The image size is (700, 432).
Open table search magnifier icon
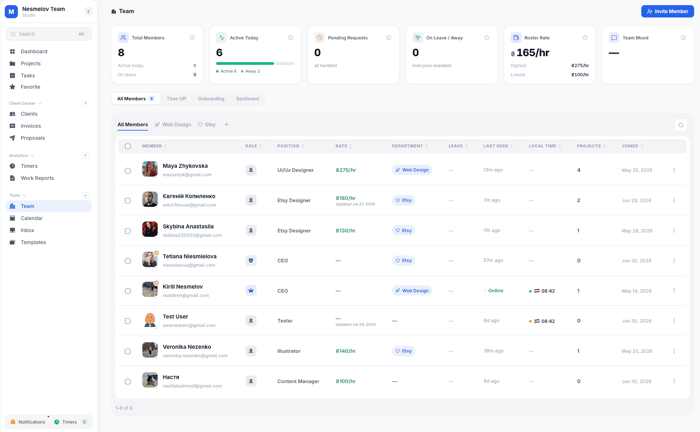point(680,125)
